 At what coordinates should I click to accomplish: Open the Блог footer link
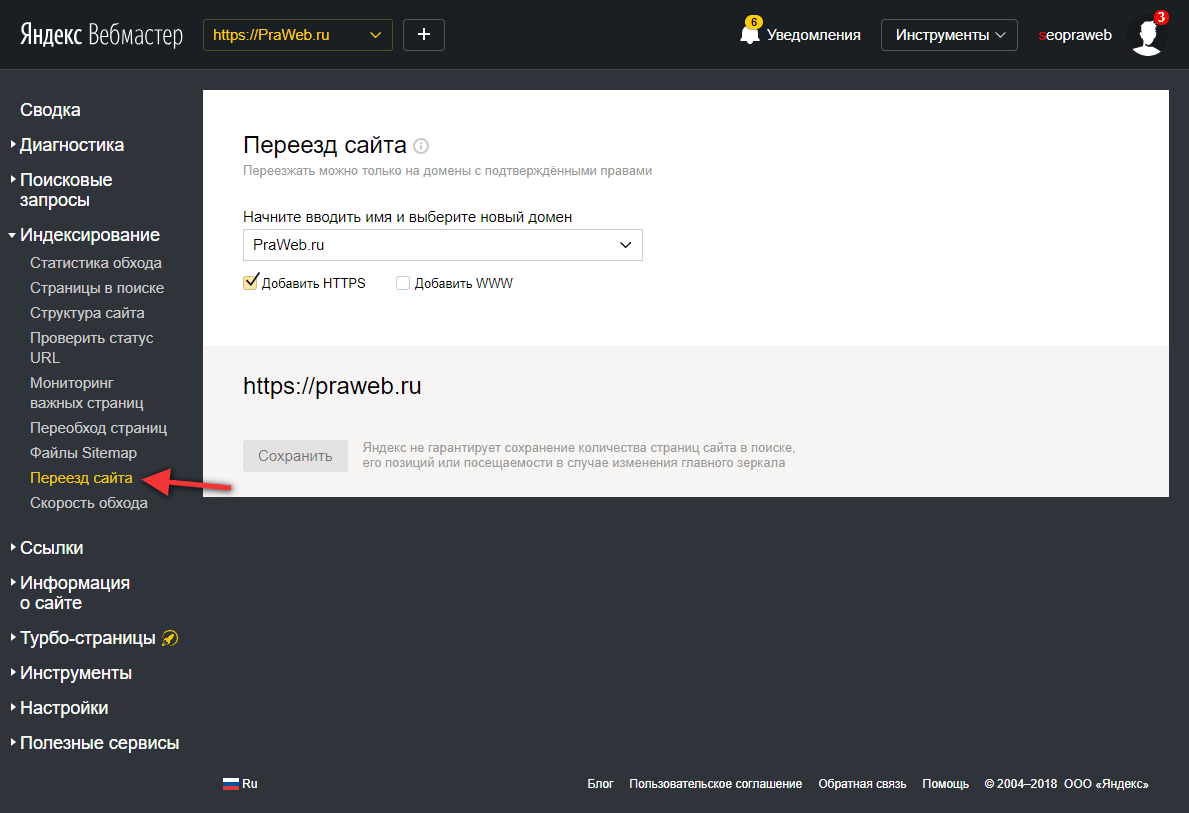pos(600,783)
